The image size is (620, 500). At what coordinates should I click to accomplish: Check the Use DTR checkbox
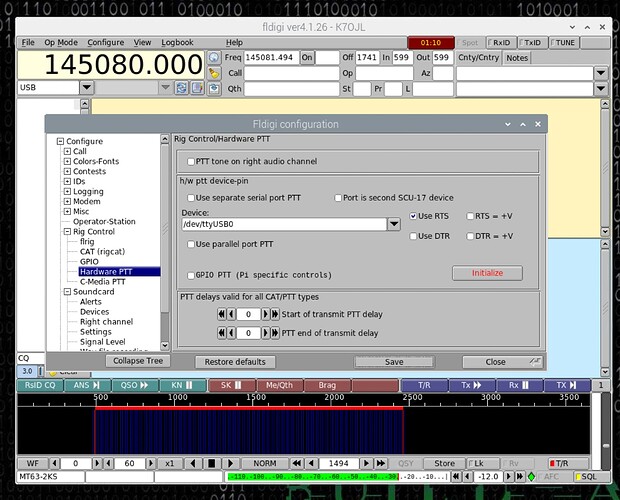[x=413, y=236]
